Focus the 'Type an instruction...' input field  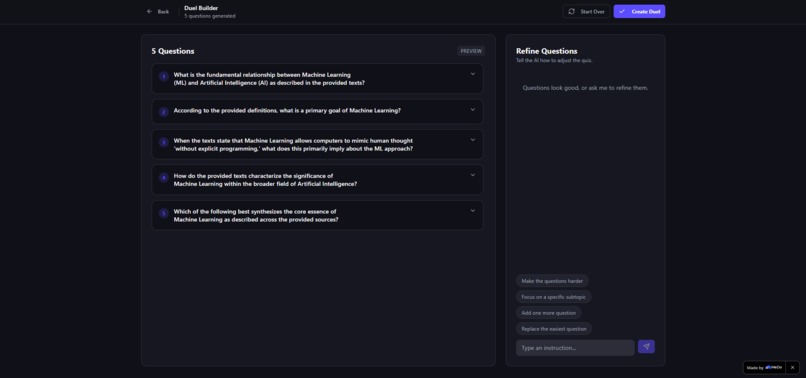pos(575,348)
